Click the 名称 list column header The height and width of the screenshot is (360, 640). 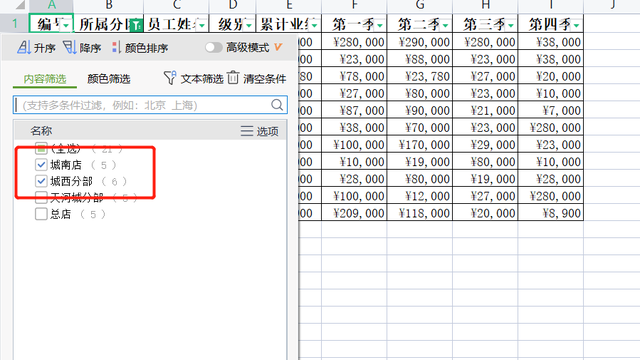pos(41,131)
